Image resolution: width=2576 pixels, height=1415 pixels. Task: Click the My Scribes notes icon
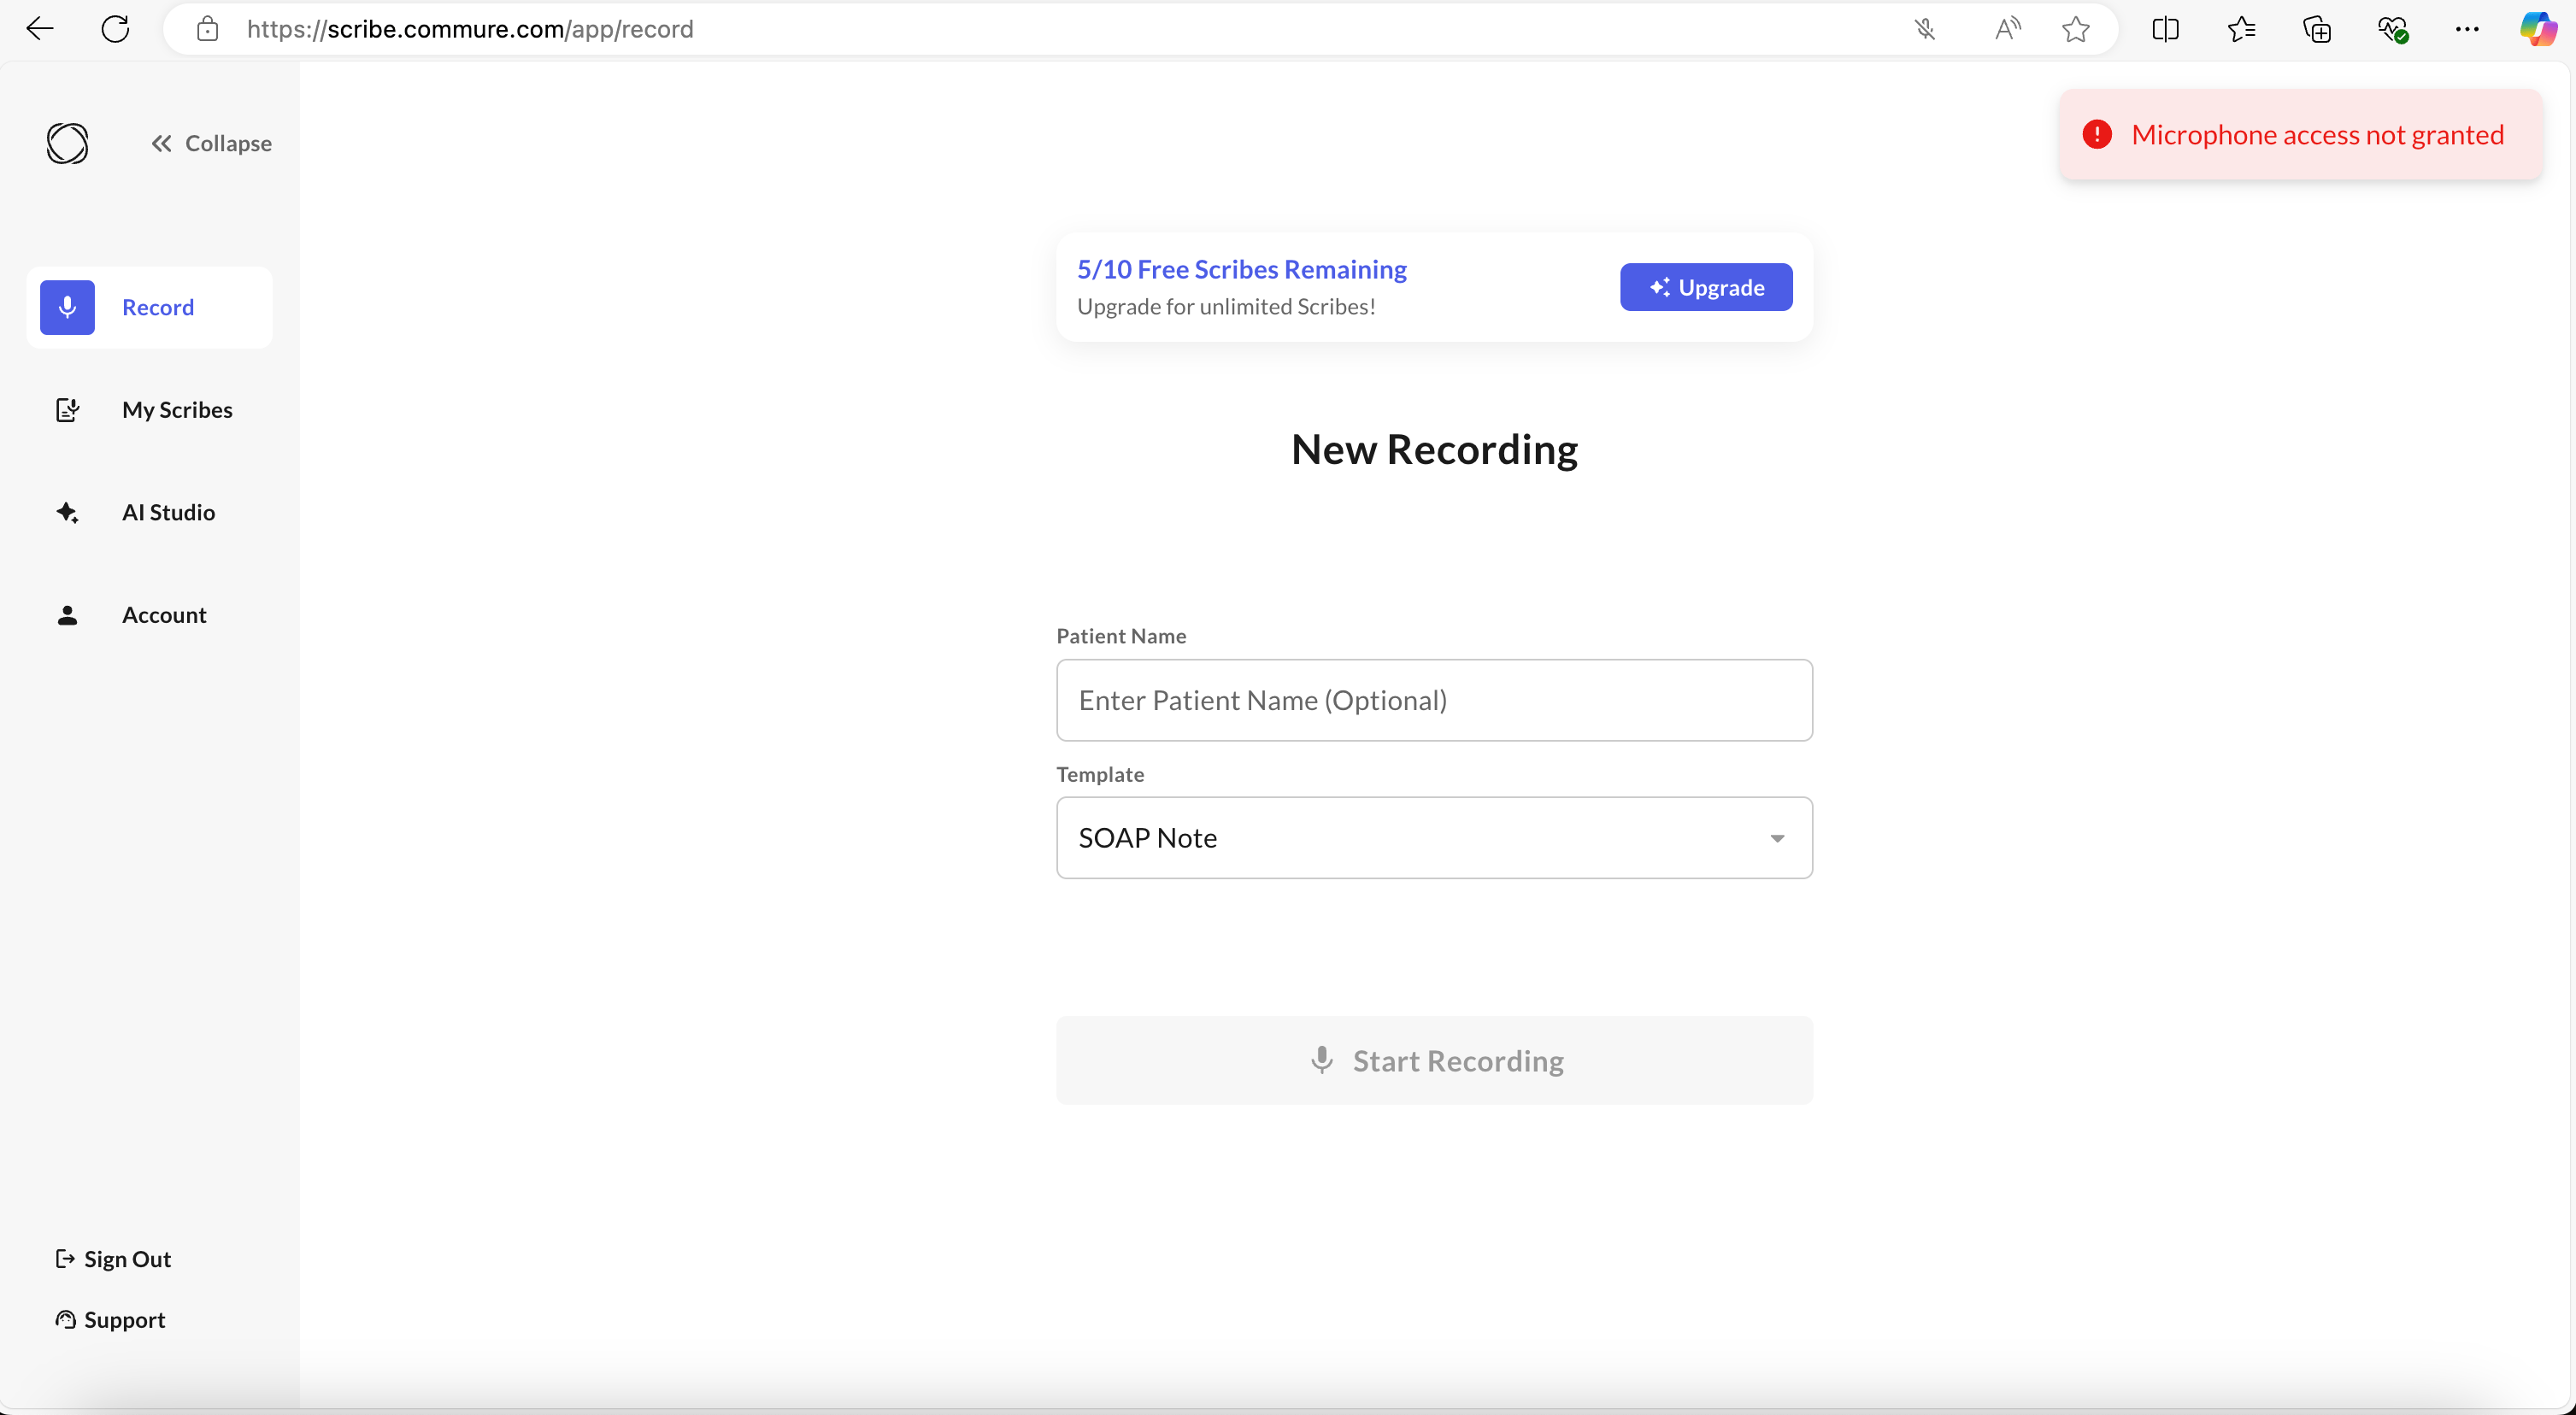67,410
